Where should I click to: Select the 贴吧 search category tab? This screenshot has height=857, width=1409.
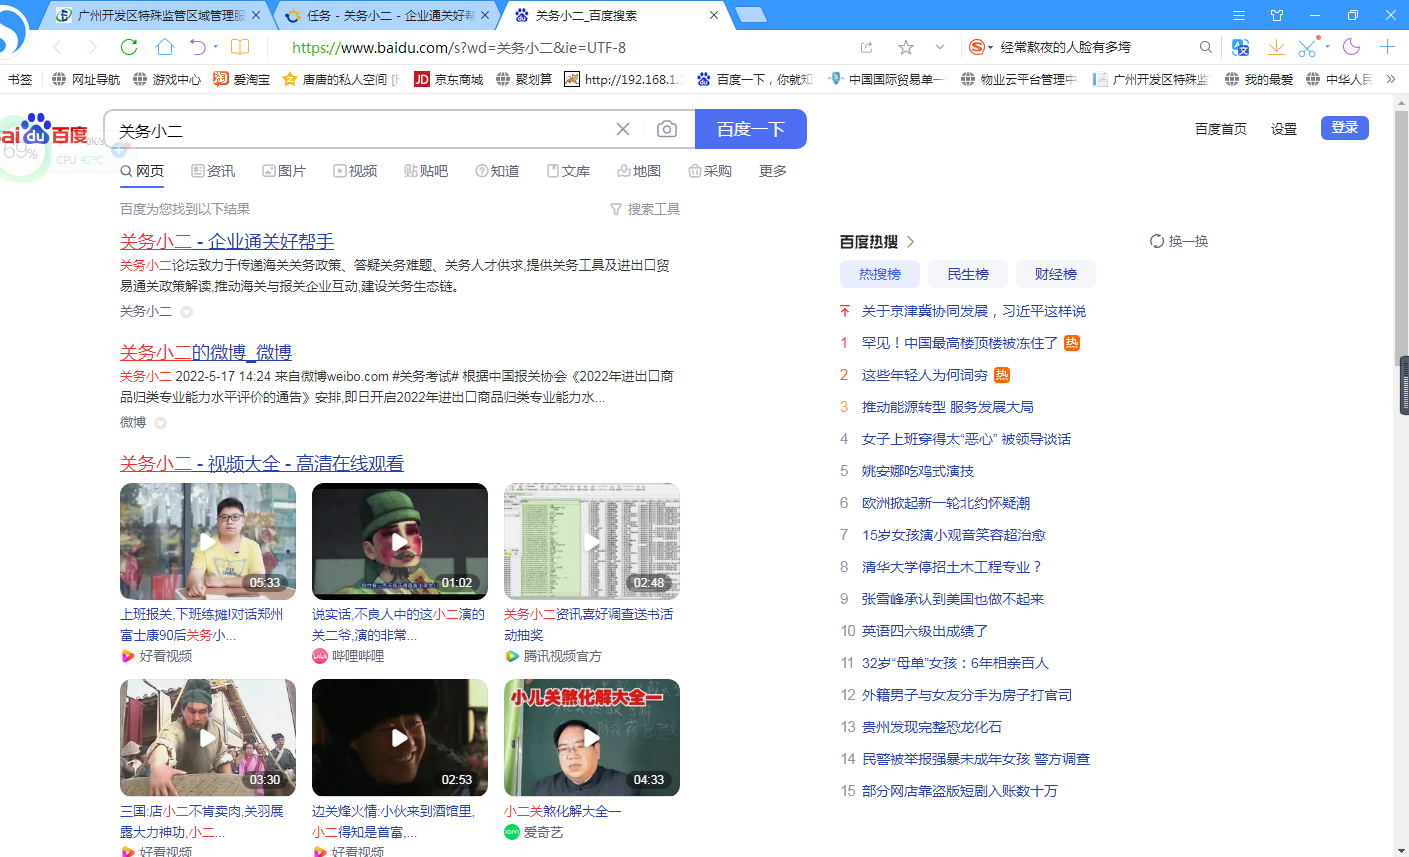click(426, 171)
